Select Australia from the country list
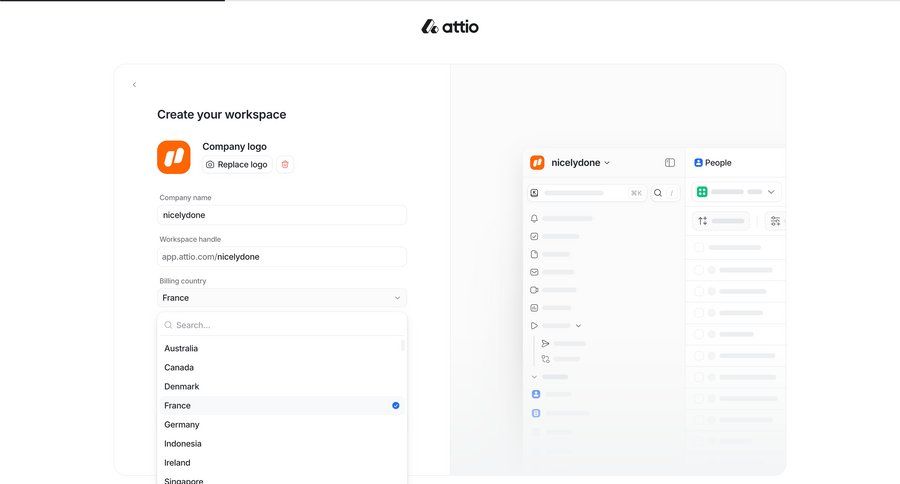Image resolution: width=900 pixels, height=484 pixels. [282, 349]
